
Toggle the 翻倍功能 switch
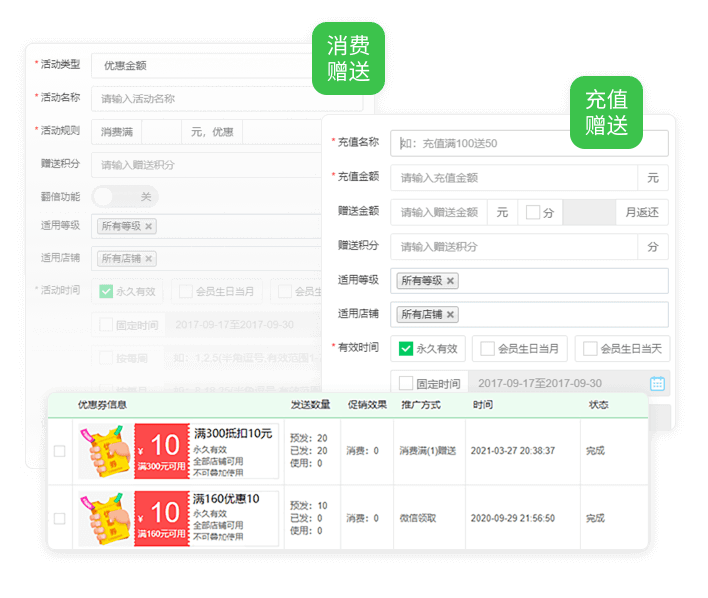pyautogui.click(x=125, y=197)
